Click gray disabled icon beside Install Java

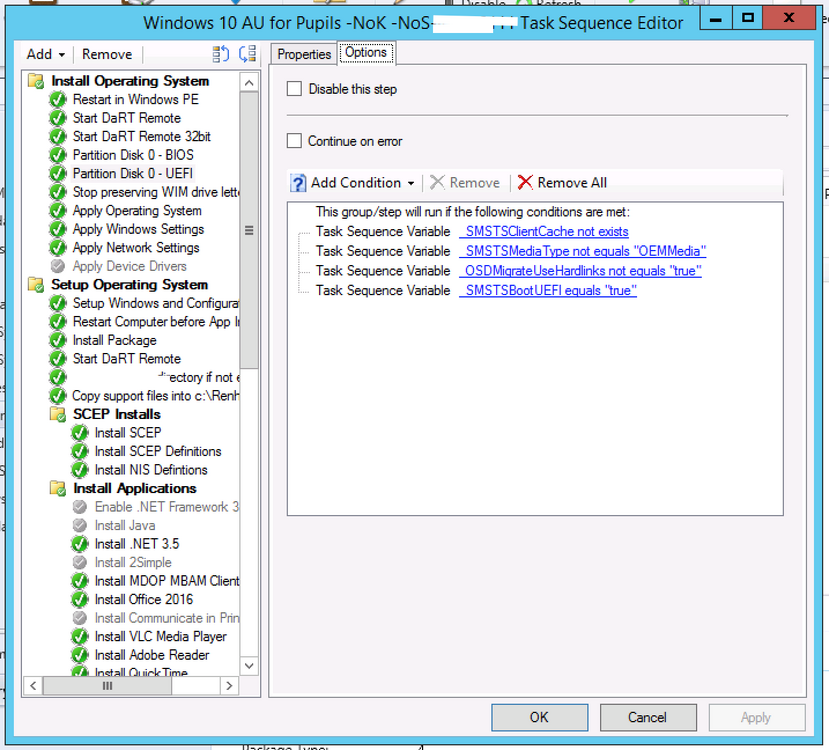[79, 525]
